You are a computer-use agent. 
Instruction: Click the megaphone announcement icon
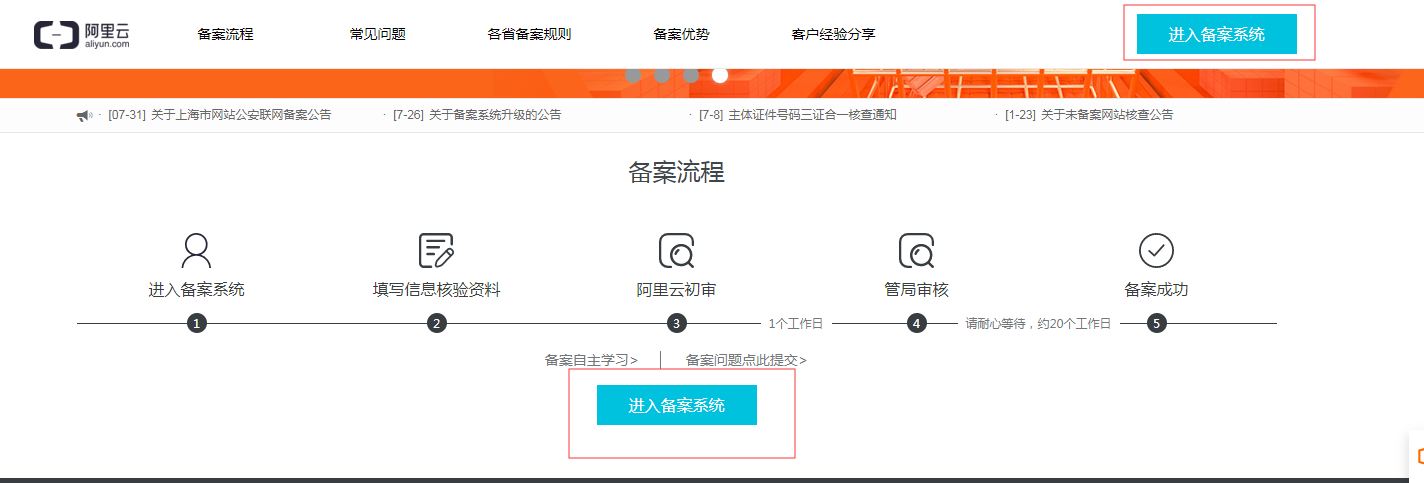tap(84, 116)
